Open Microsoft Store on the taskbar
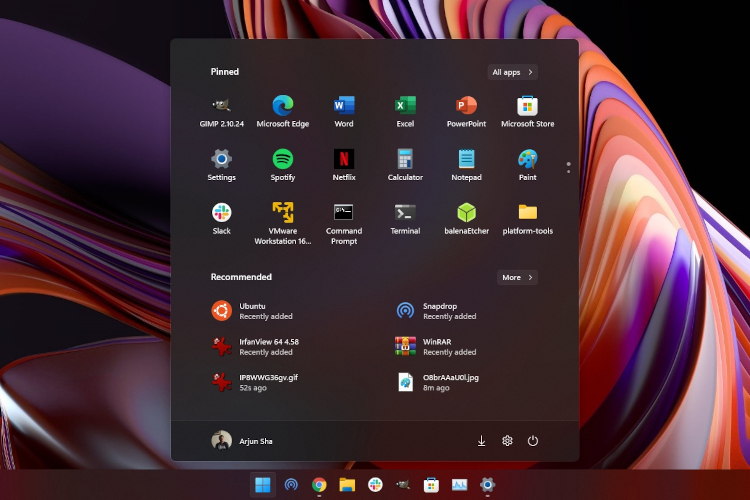 [x=431, y=485]
